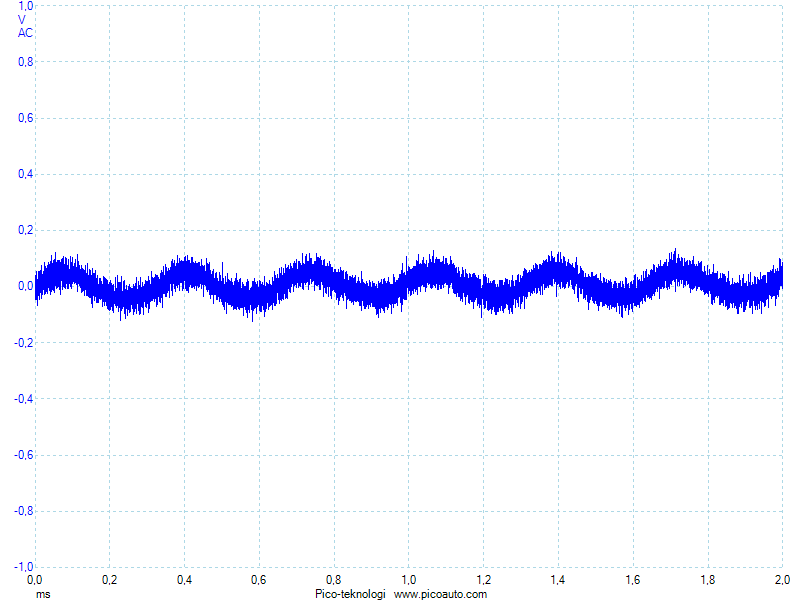
Task: Click the 0,2 voltage axis label
Action: (26, 230)
